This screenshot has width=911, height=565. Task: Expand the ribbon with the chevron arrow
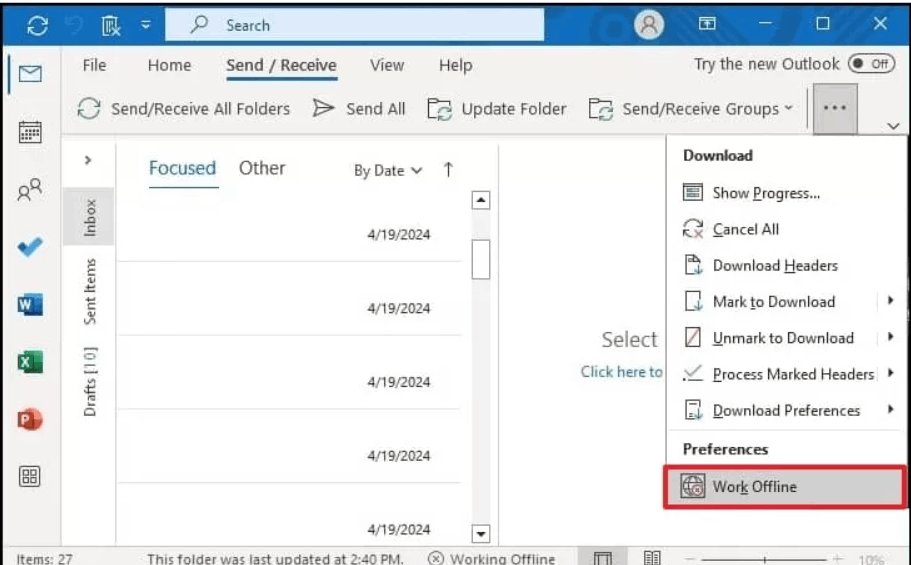893,126
